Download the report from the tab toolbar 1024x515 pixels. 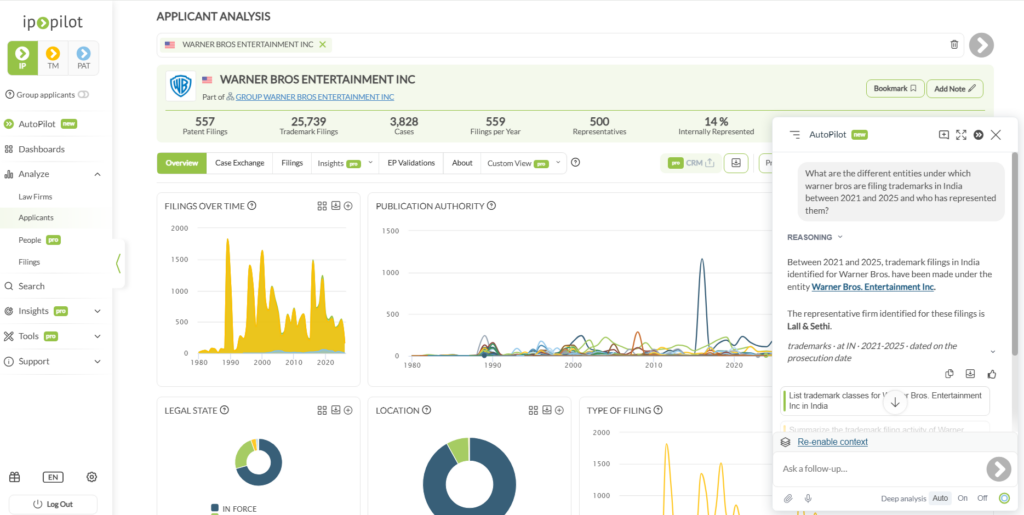[736, 163]
